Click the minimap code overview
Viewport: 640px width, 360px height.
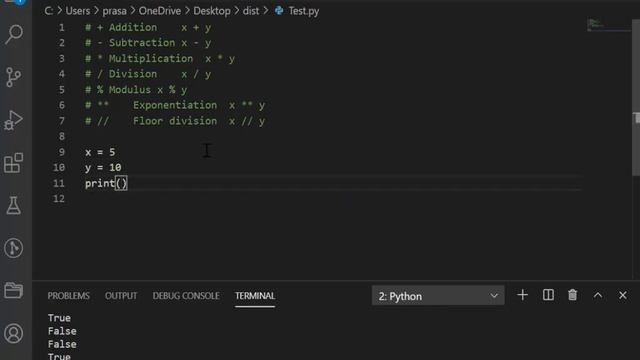point(608,24)
